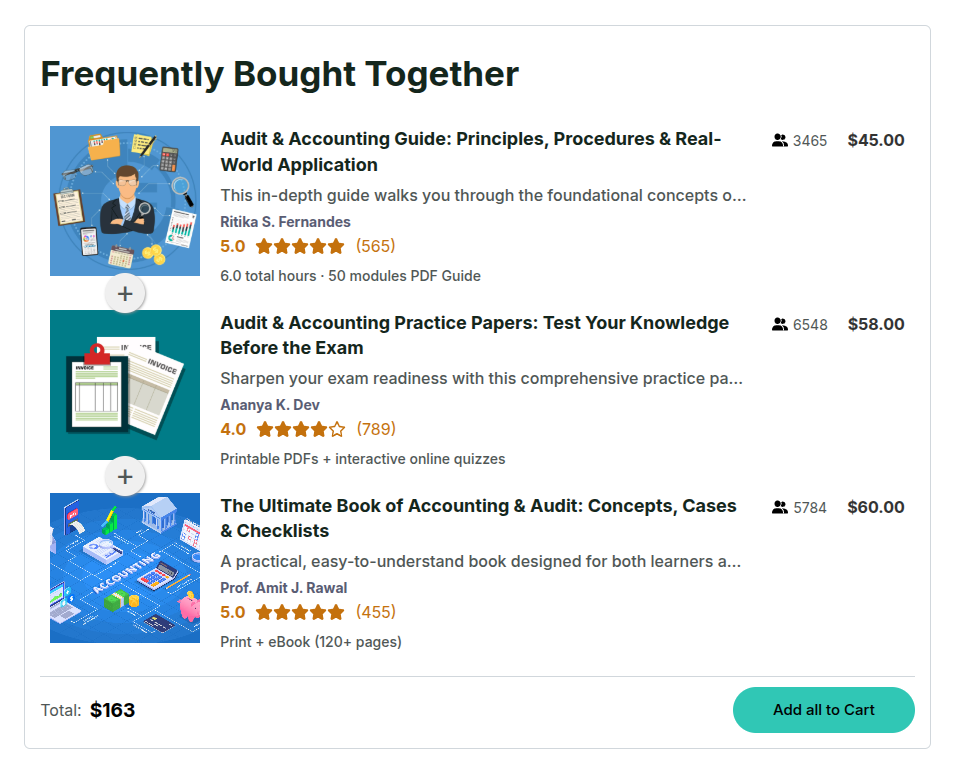Select the accountant illustration thumbnail
Viewport: 962px width, 778px height.
tap(125, 201)
